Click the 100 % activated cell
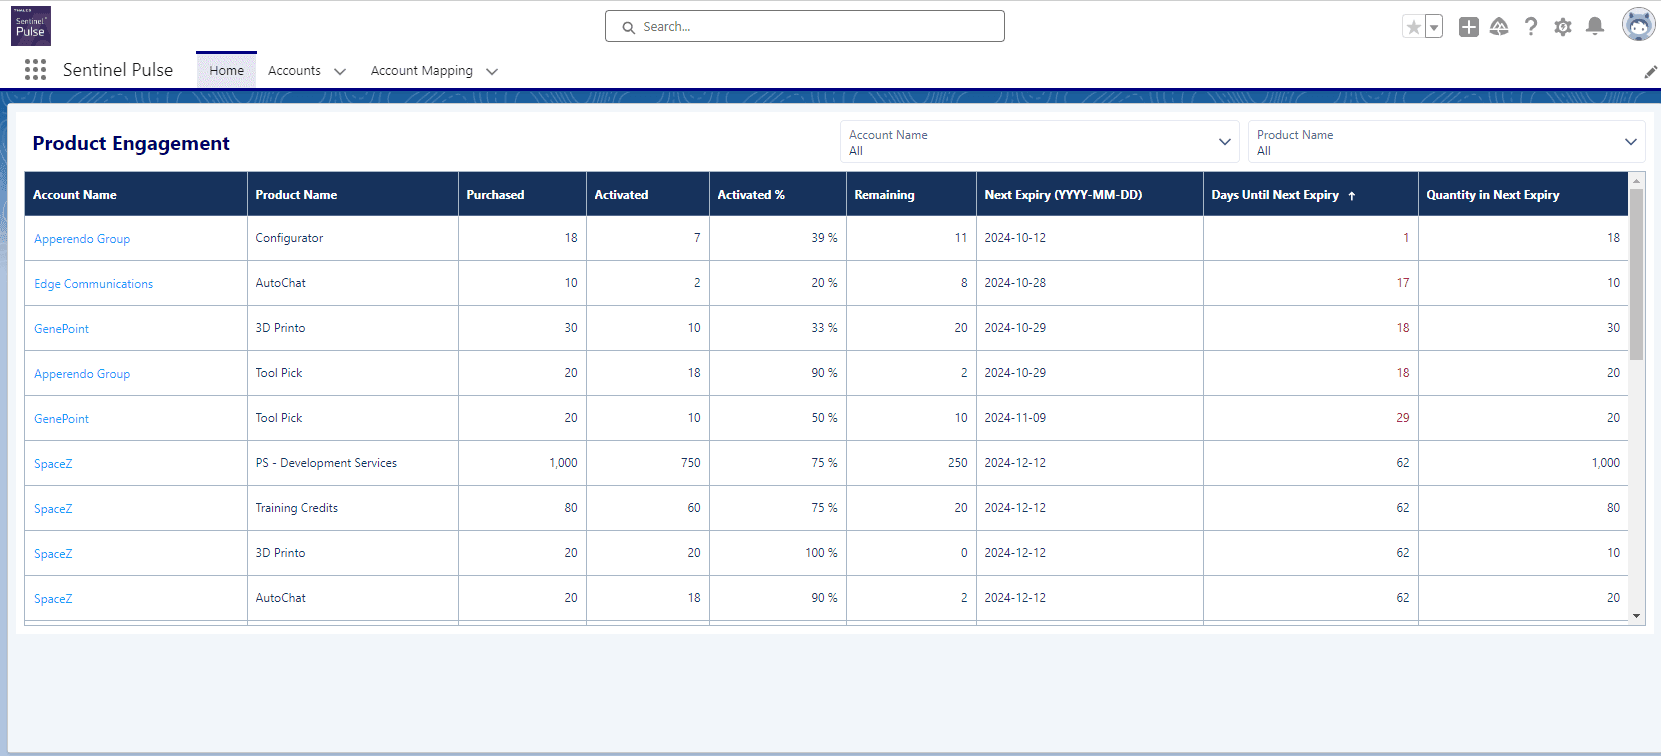Viewport: 1661px width, 756px height. pos(778,553)
